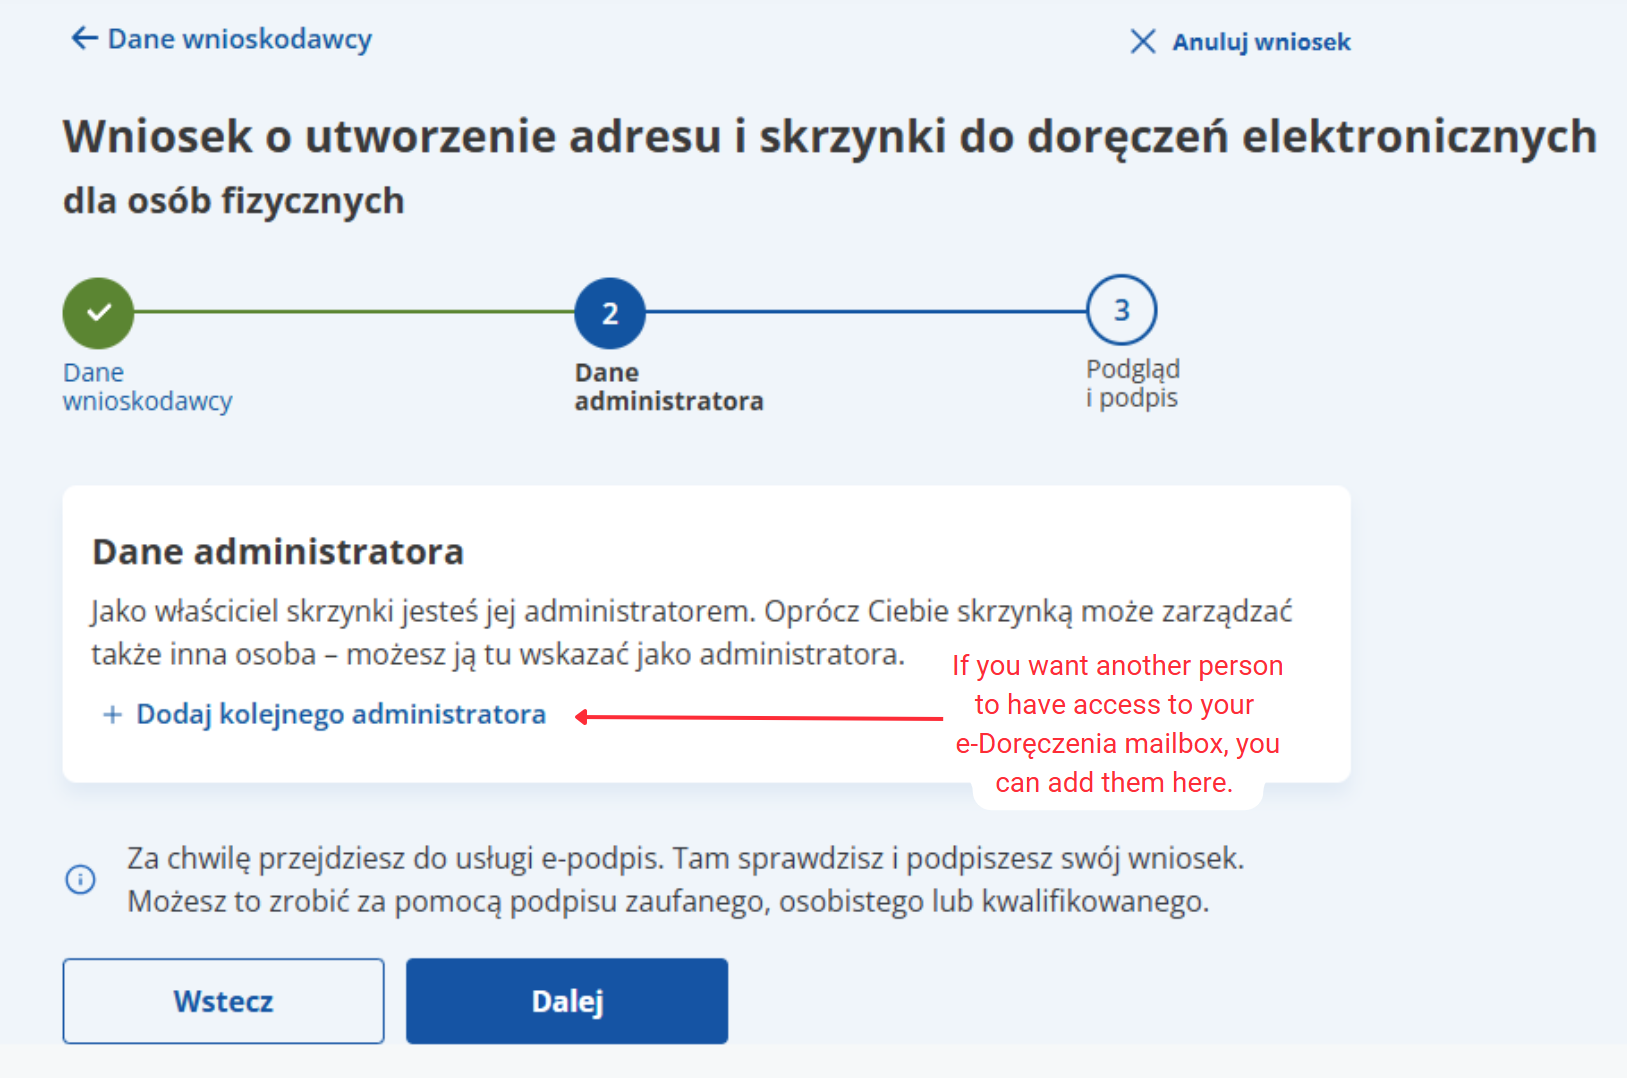Click the red English annotation text
The width and height of the screenshot is (1627, 1078).
(x=1116, y=724)
